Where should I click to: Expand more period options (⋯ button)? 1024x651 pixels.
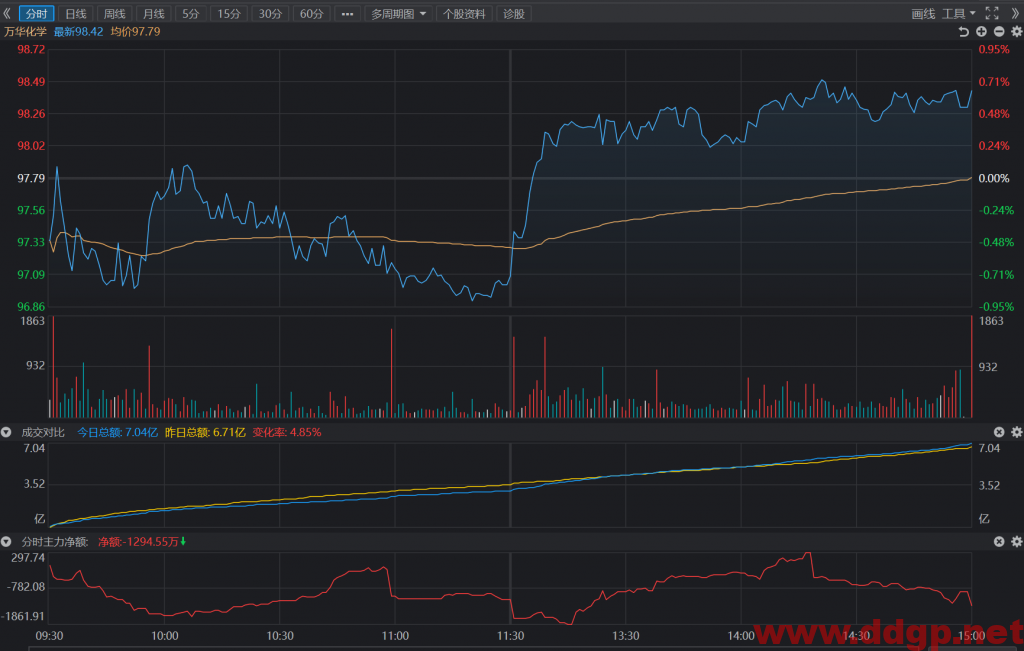[347, 14]
